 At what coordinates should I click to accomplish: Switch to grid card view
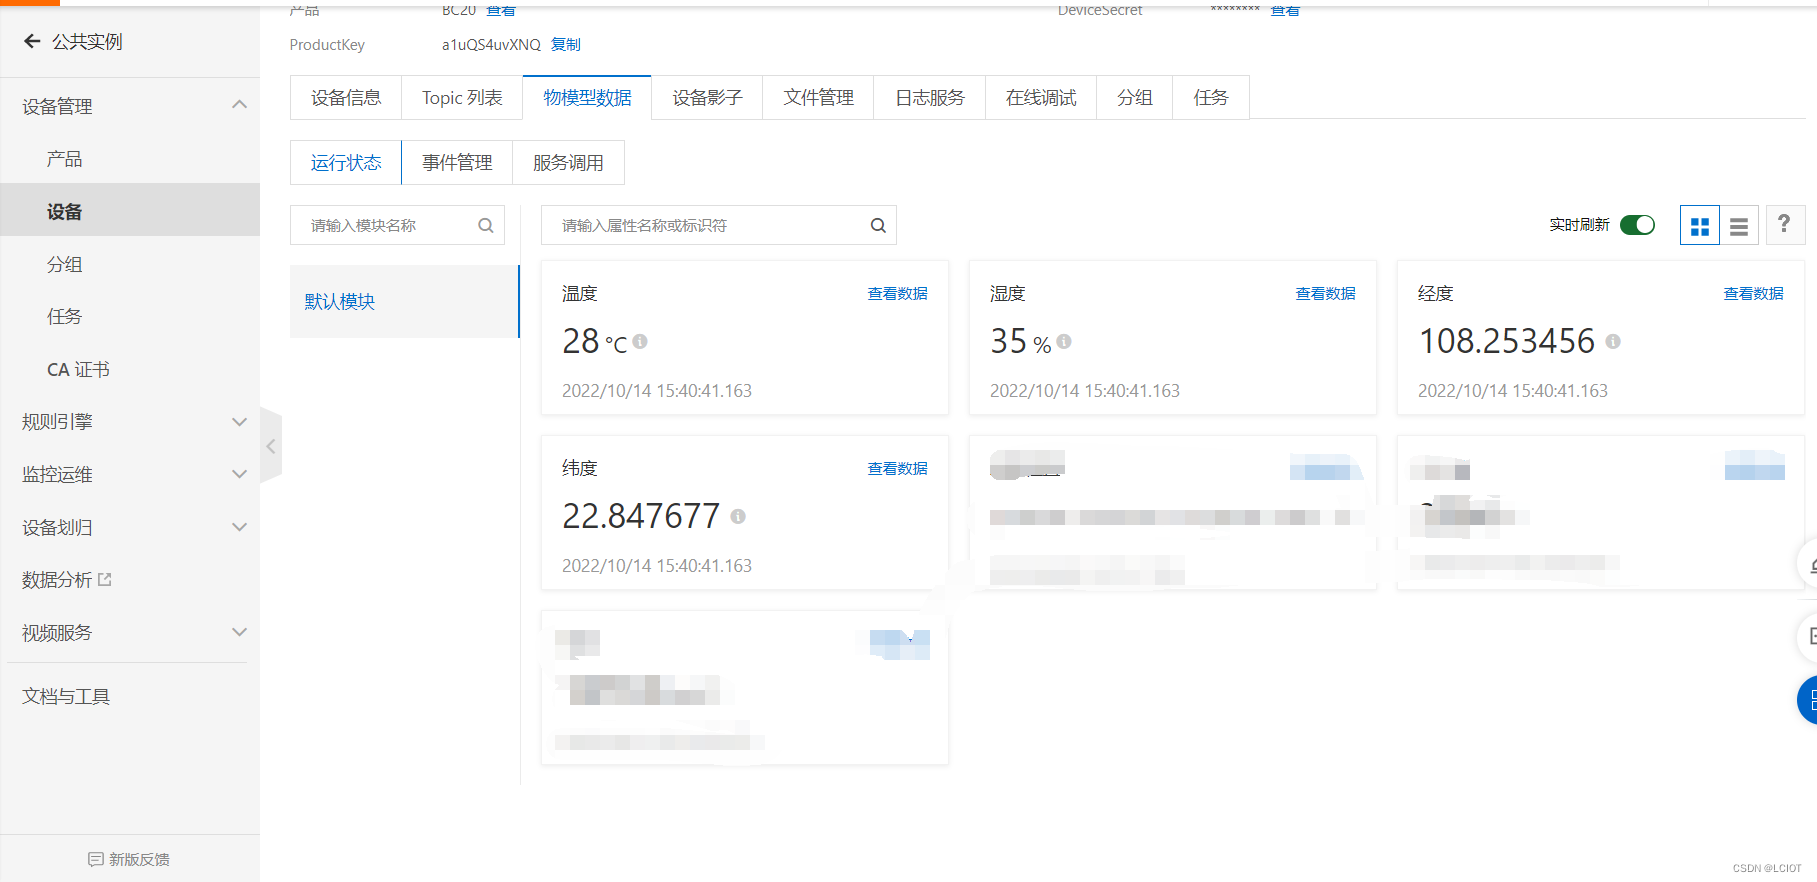coord(1699,226)
